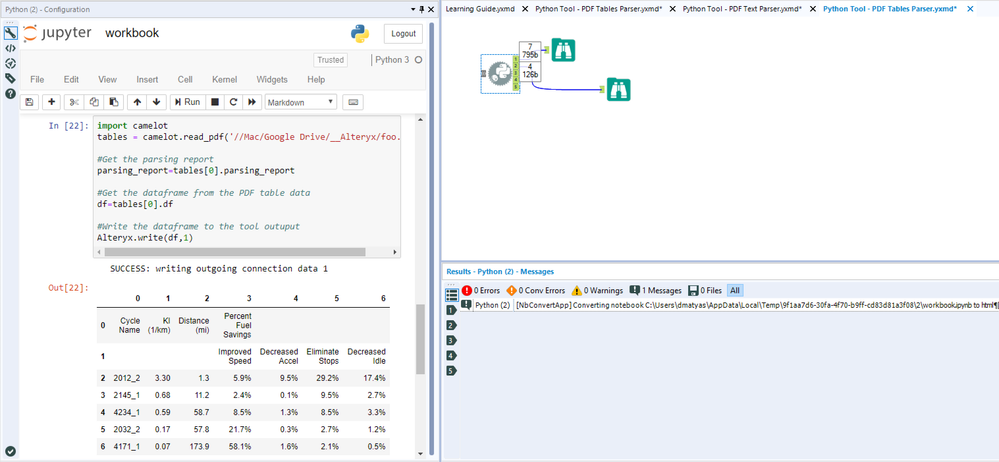Viewport: 999px width, 462px height.
Task: Click the Jupyter logo
Action: pos(57,34)
